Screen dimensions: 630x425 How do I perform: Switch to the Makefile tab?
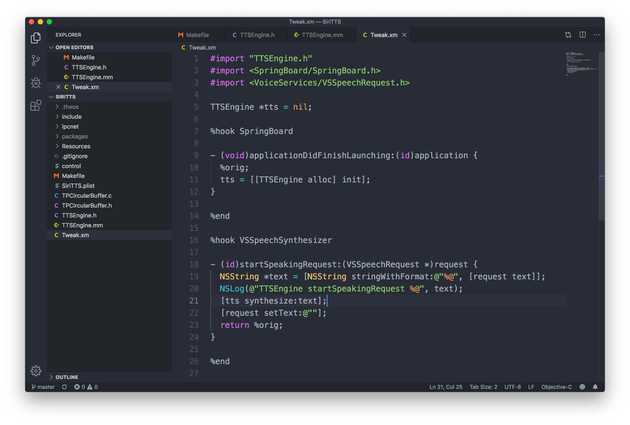(x=194, y=35)
